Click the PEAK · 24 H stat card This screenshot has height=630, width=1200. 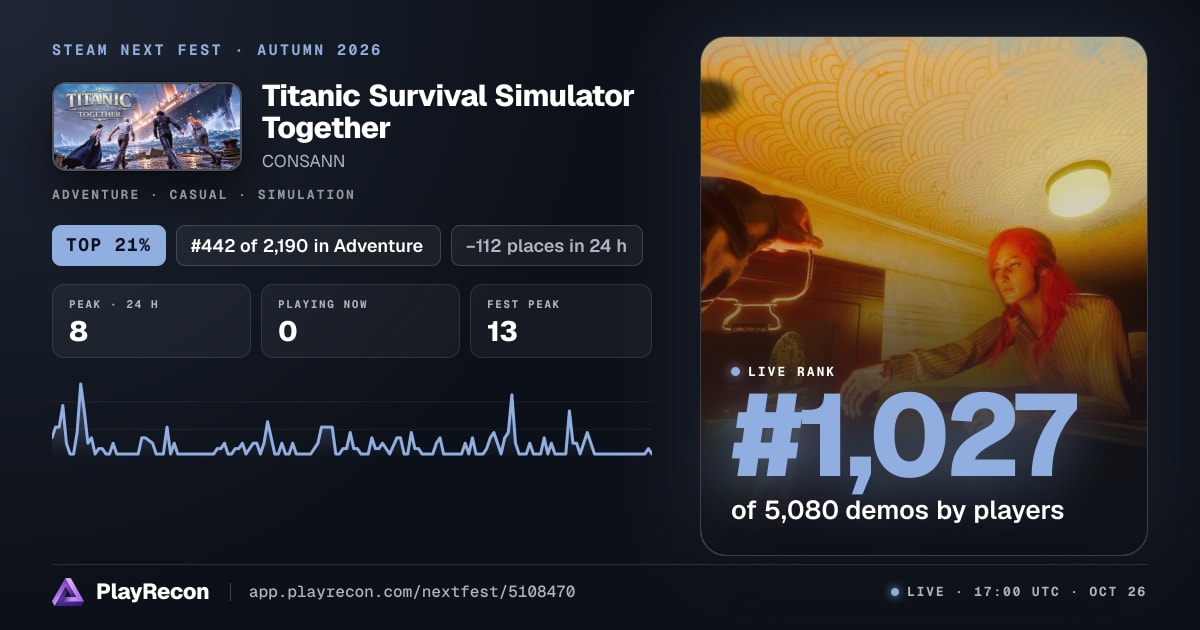point(151,321)
